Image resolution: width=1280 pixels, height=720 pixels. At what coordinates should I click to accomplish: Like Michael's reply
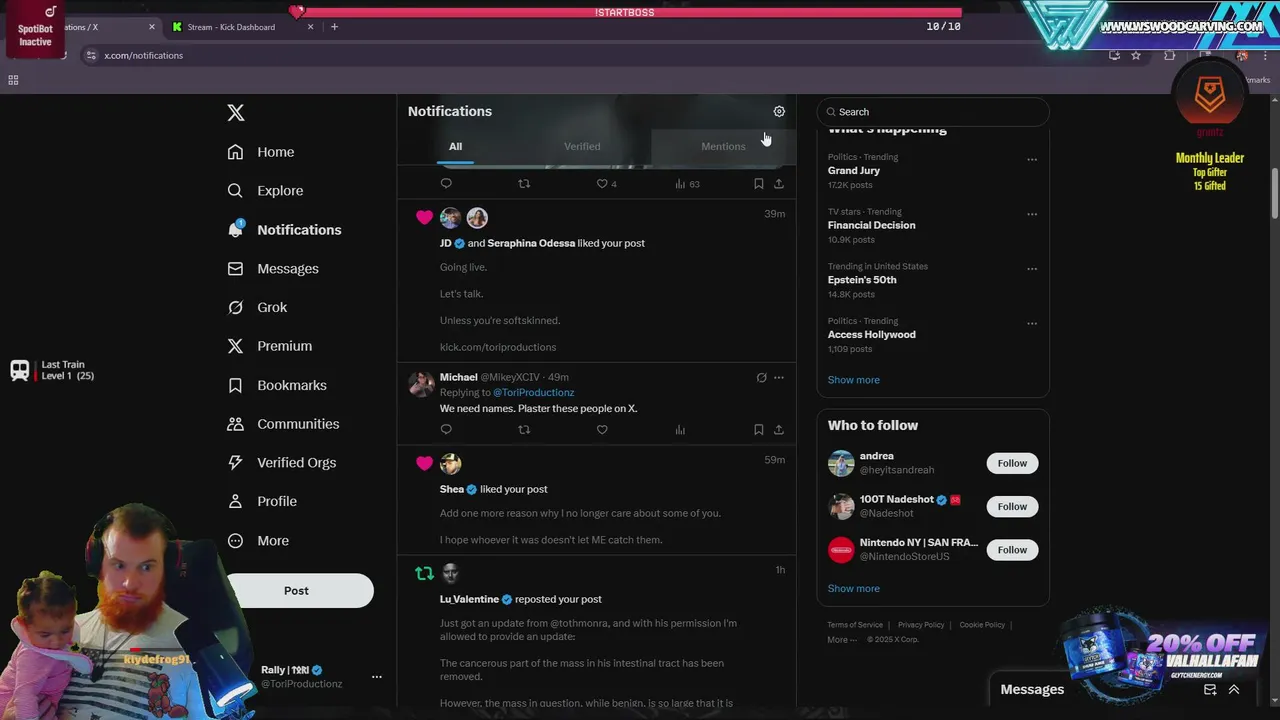pyautogui.click(x=602, y=430)
